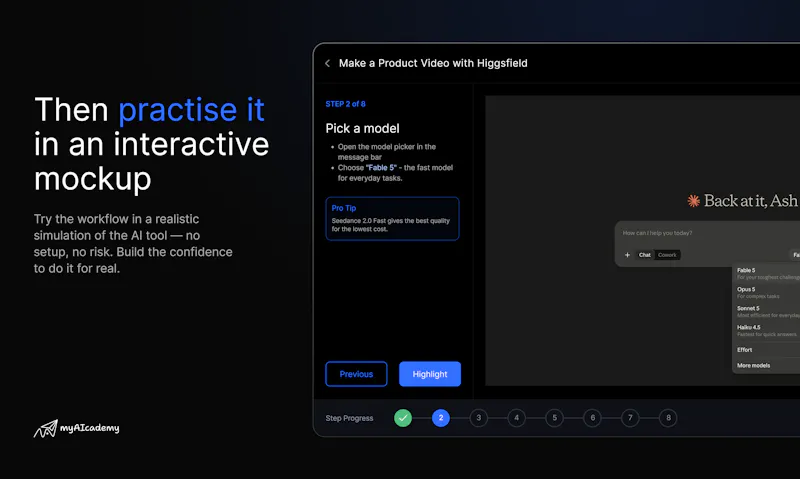Viewport: 800px width, 479px height.
Task: Click 'Open the model picker' instruction bullet
Action: [387, 152]
